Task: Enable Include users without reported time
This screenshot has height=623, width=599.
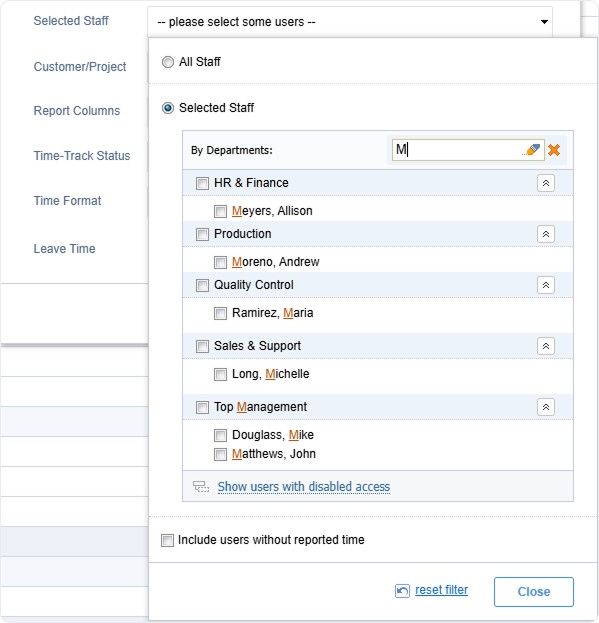Action: click(x=167, y=540)
